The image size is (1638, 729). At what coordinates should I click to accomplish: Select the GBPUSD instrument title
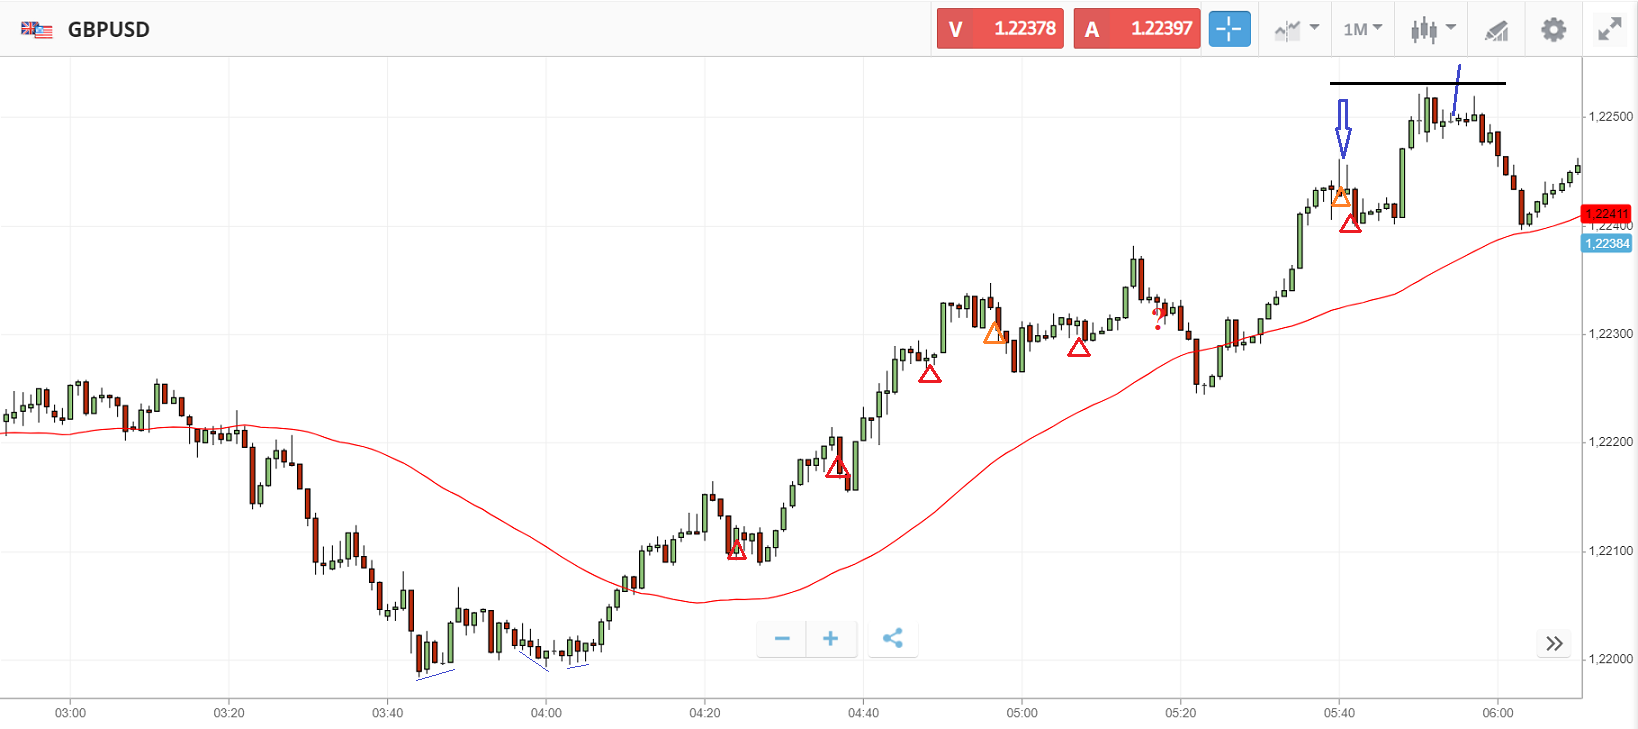pos(109,30)
